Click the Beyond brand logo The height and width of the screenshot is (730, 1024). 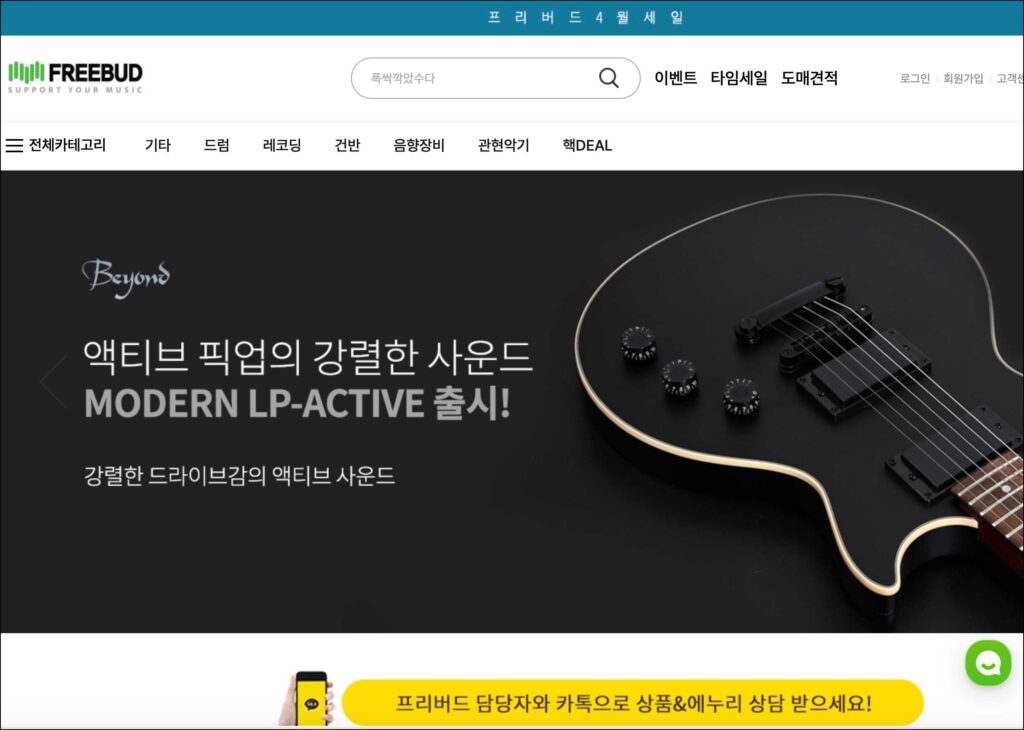coord(125,278)
